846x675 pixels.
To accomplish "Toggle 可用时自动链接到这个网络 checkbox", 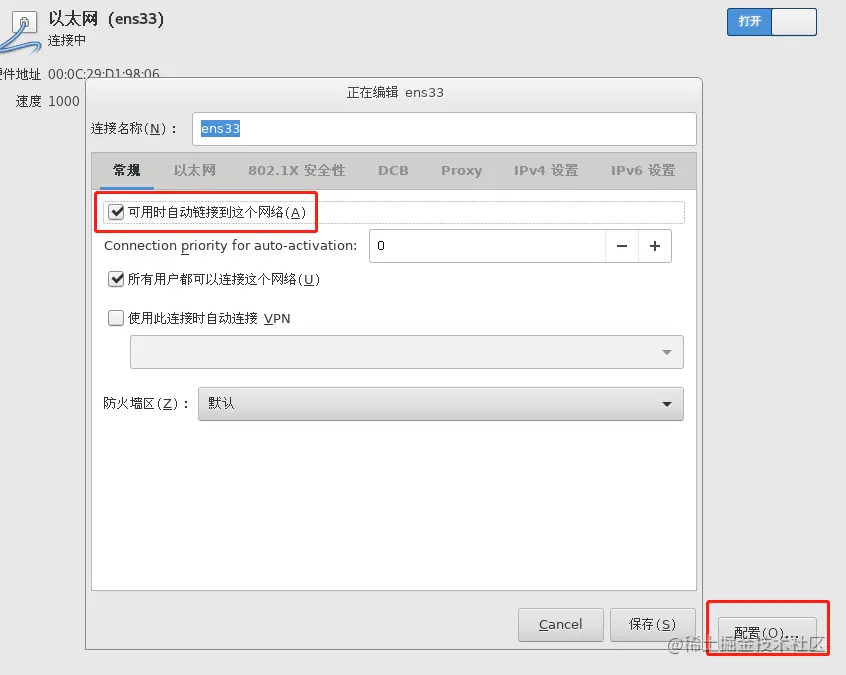I will [116, 212].
